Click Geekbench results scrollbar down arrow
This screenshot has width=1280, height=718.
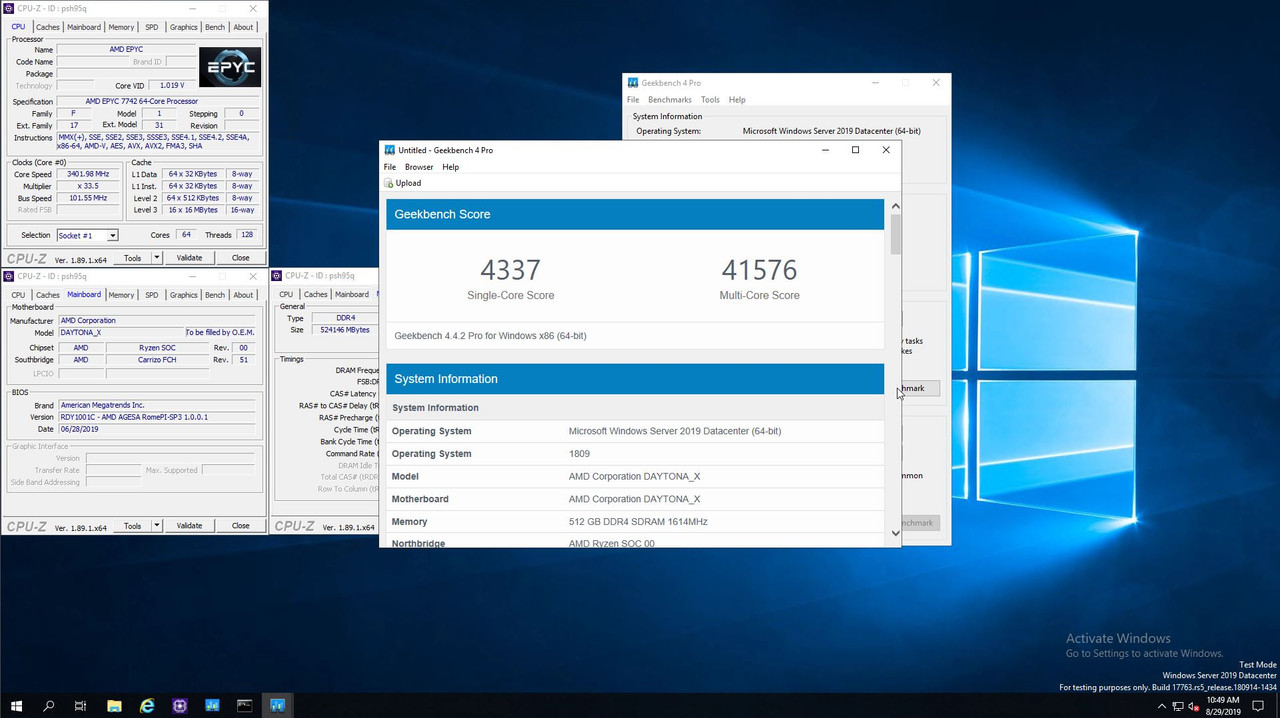pos(895,533)
